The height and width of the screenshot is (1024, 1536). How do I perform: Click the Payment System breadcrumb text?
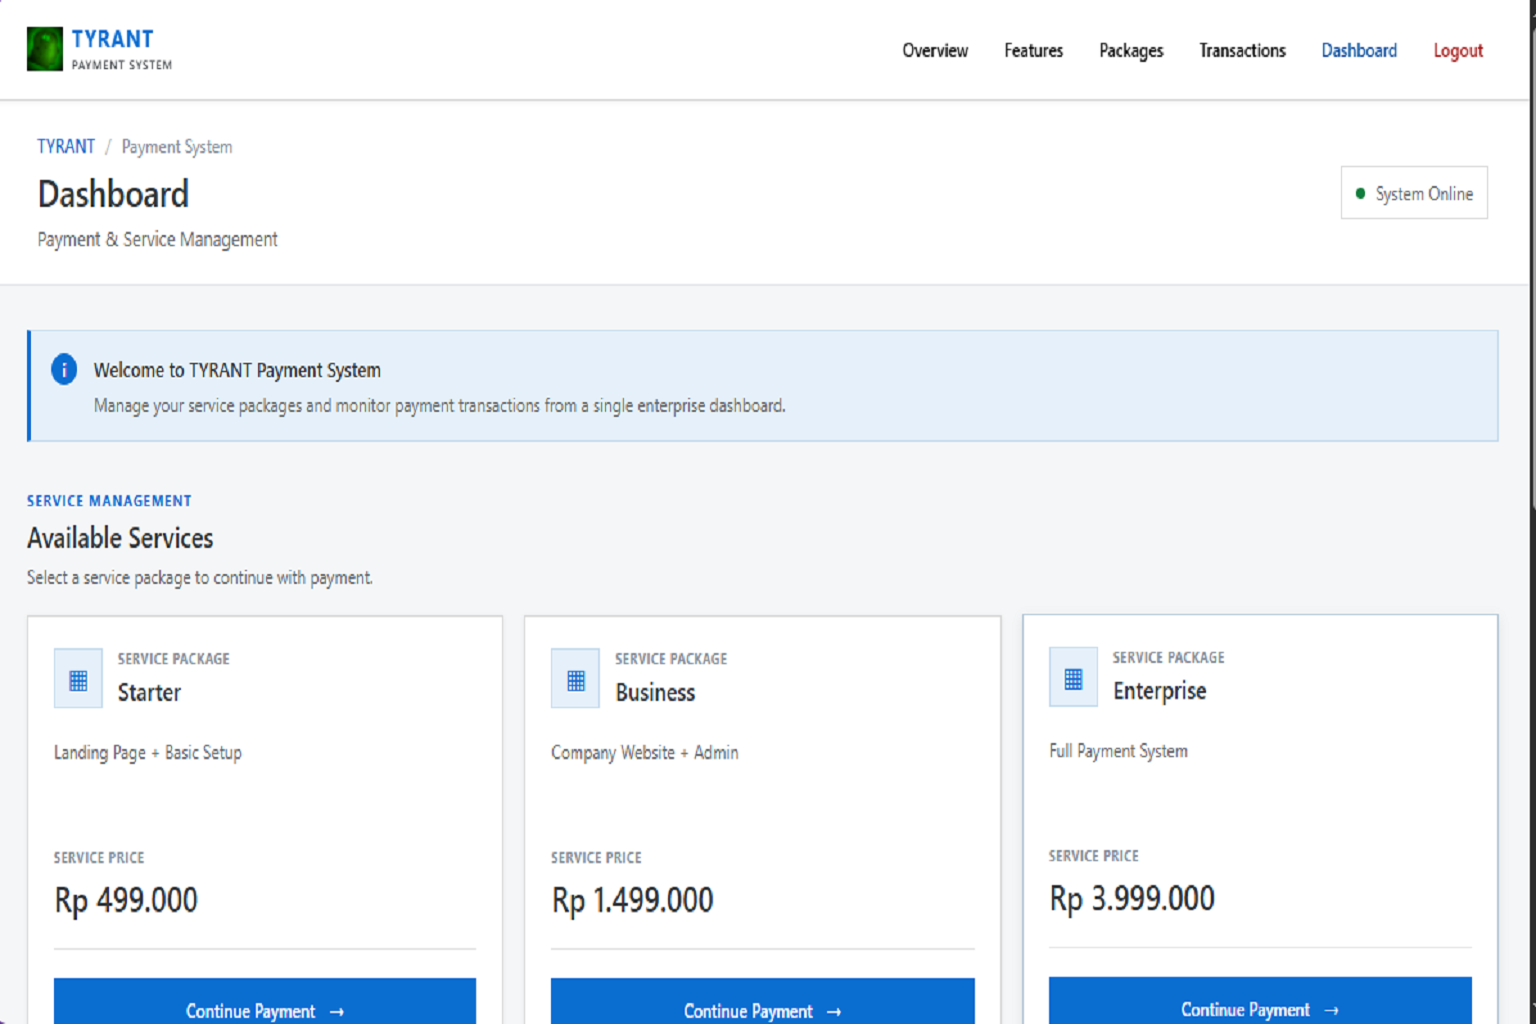177,146
